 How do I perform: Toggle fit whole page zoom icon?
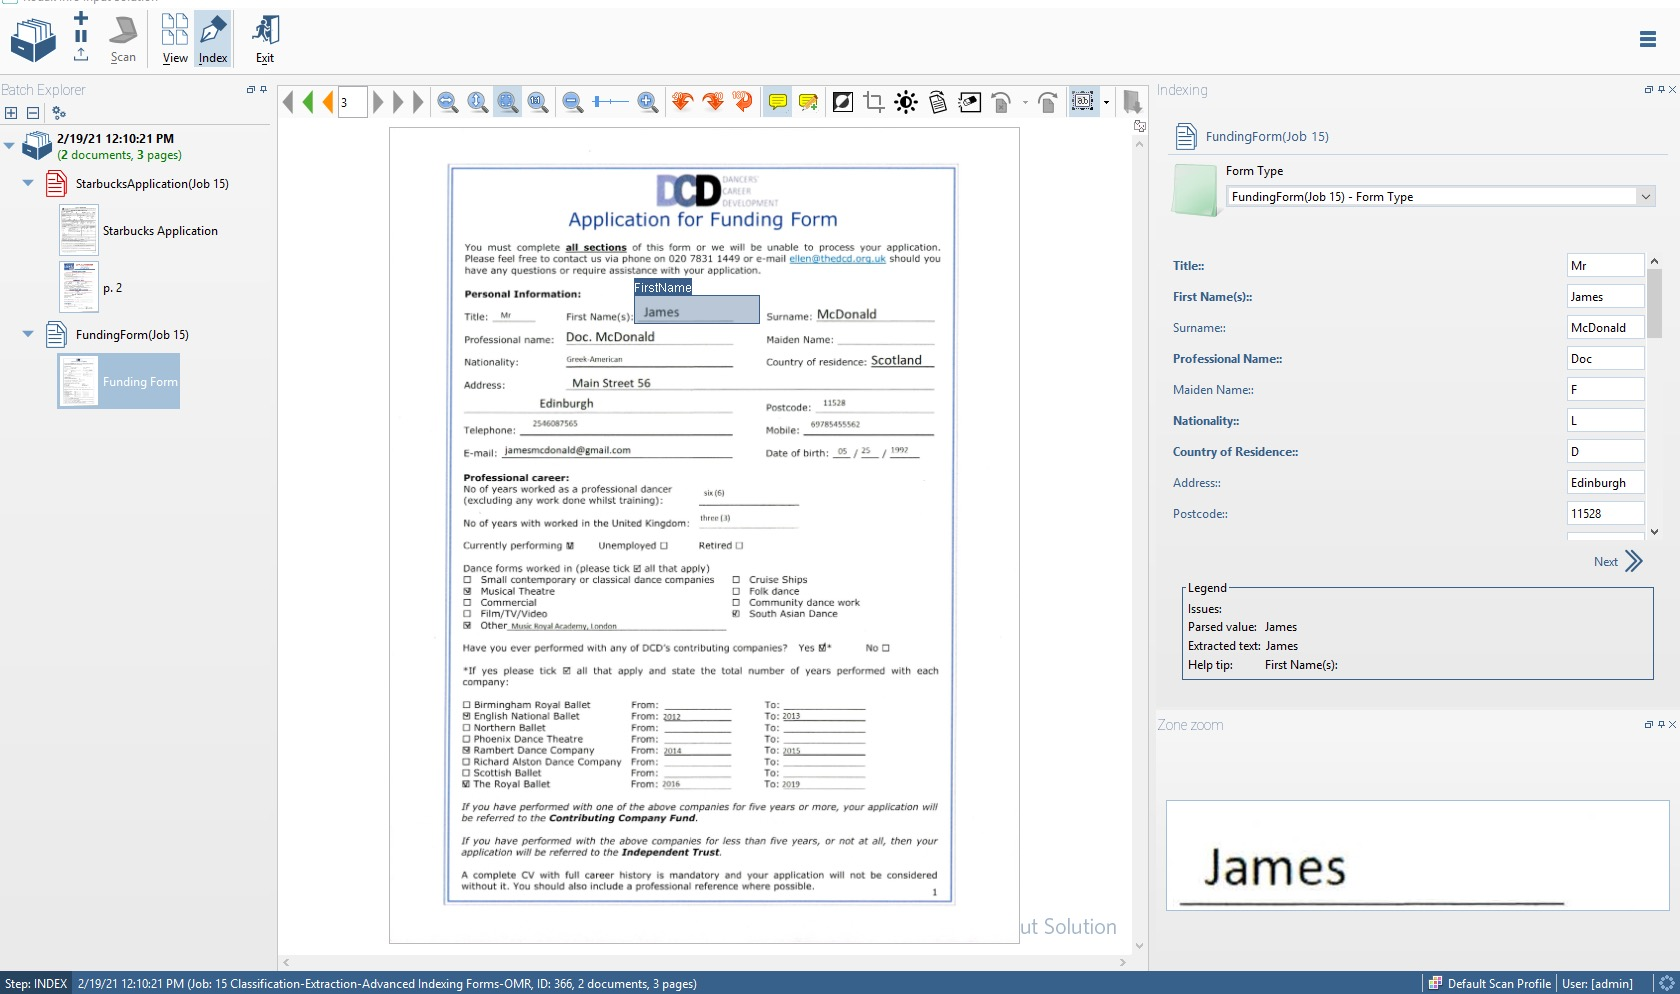tap(508, 101)
